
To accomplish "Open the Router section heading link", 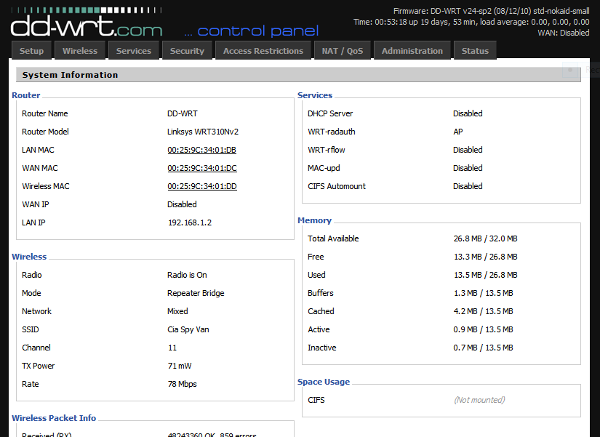I will pyautogui.click(x=26, y=95).
